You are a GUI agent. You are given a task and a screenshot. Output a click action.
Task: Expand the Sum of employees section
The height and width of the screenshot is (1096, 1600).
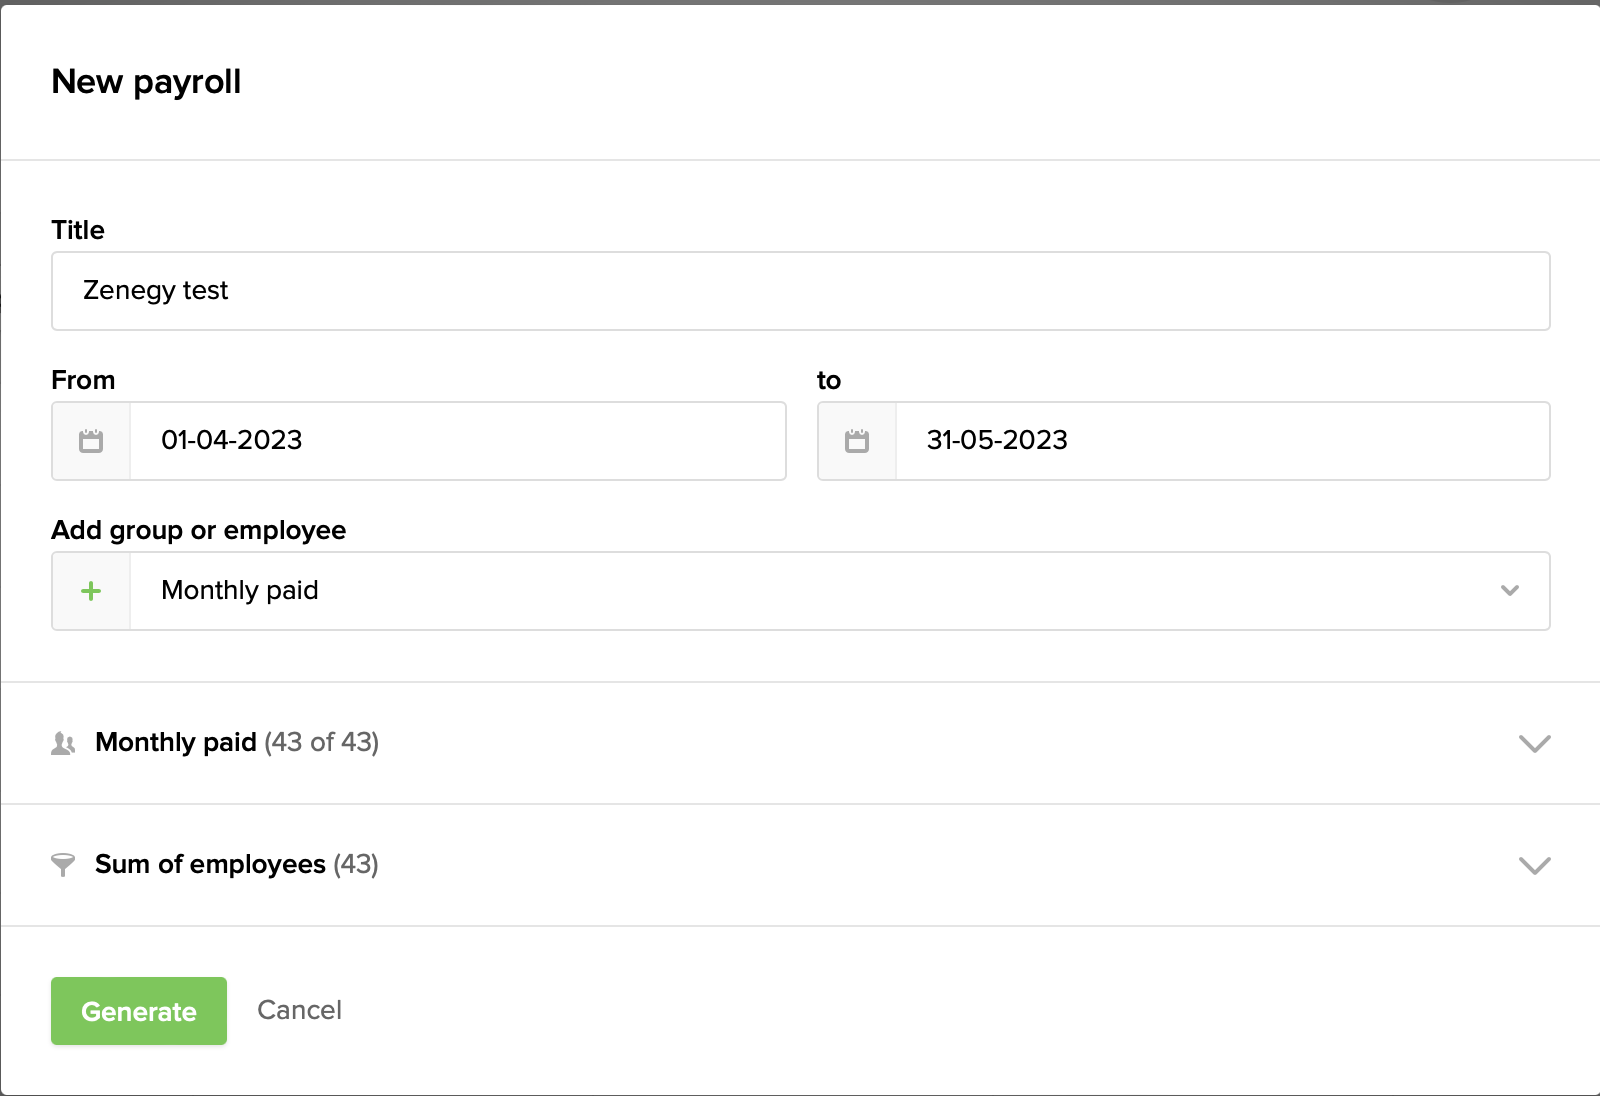(x=1533, y=866)
